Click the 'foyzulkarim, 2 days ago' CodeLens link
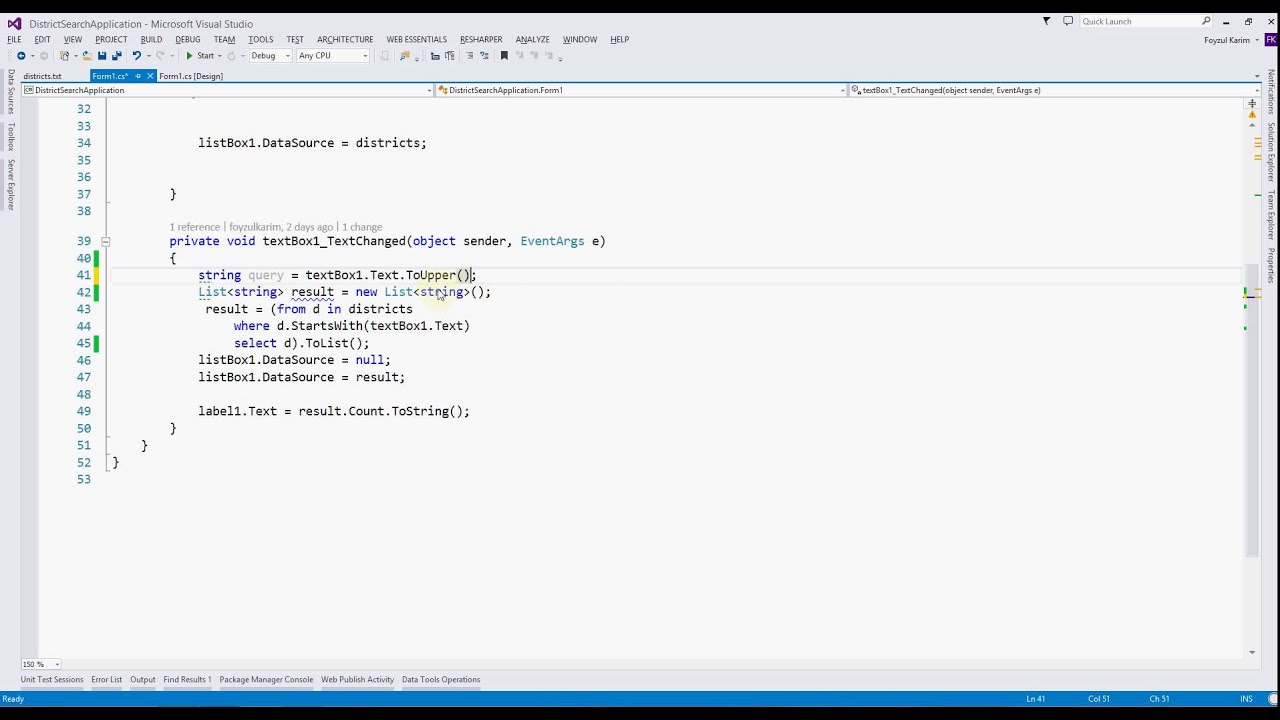This screenshot has width=1280, height=720. pos(281,227)
